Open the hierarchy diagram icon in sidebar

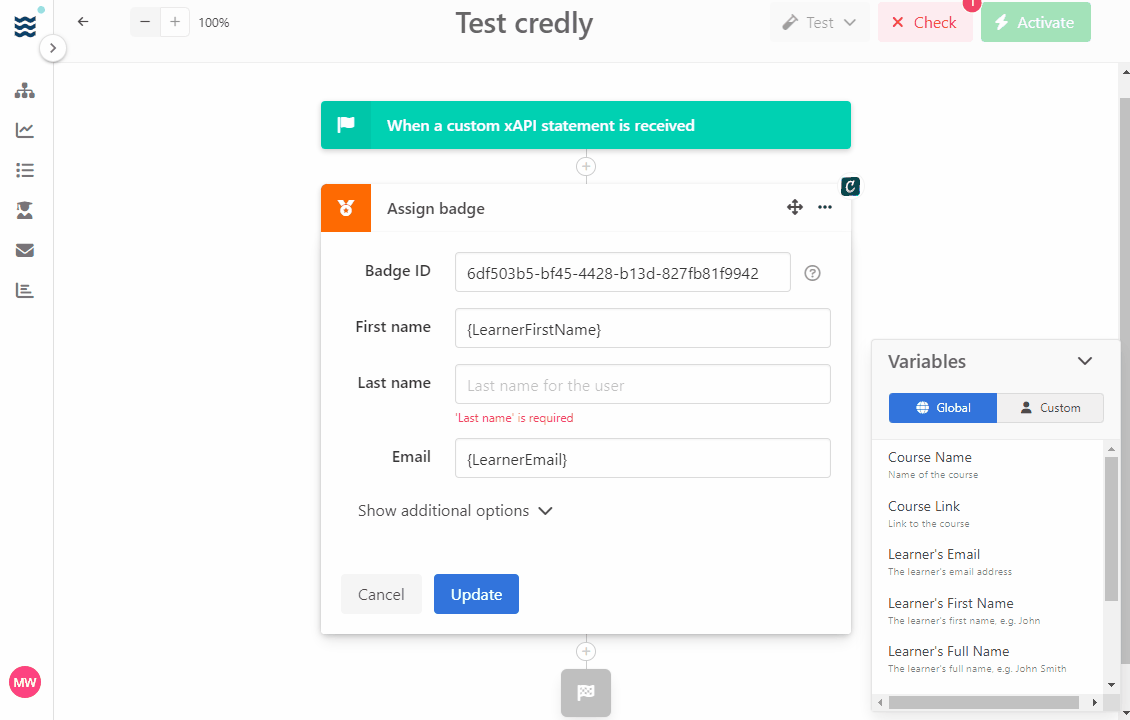pyautogui.click(x=25, y=90)
